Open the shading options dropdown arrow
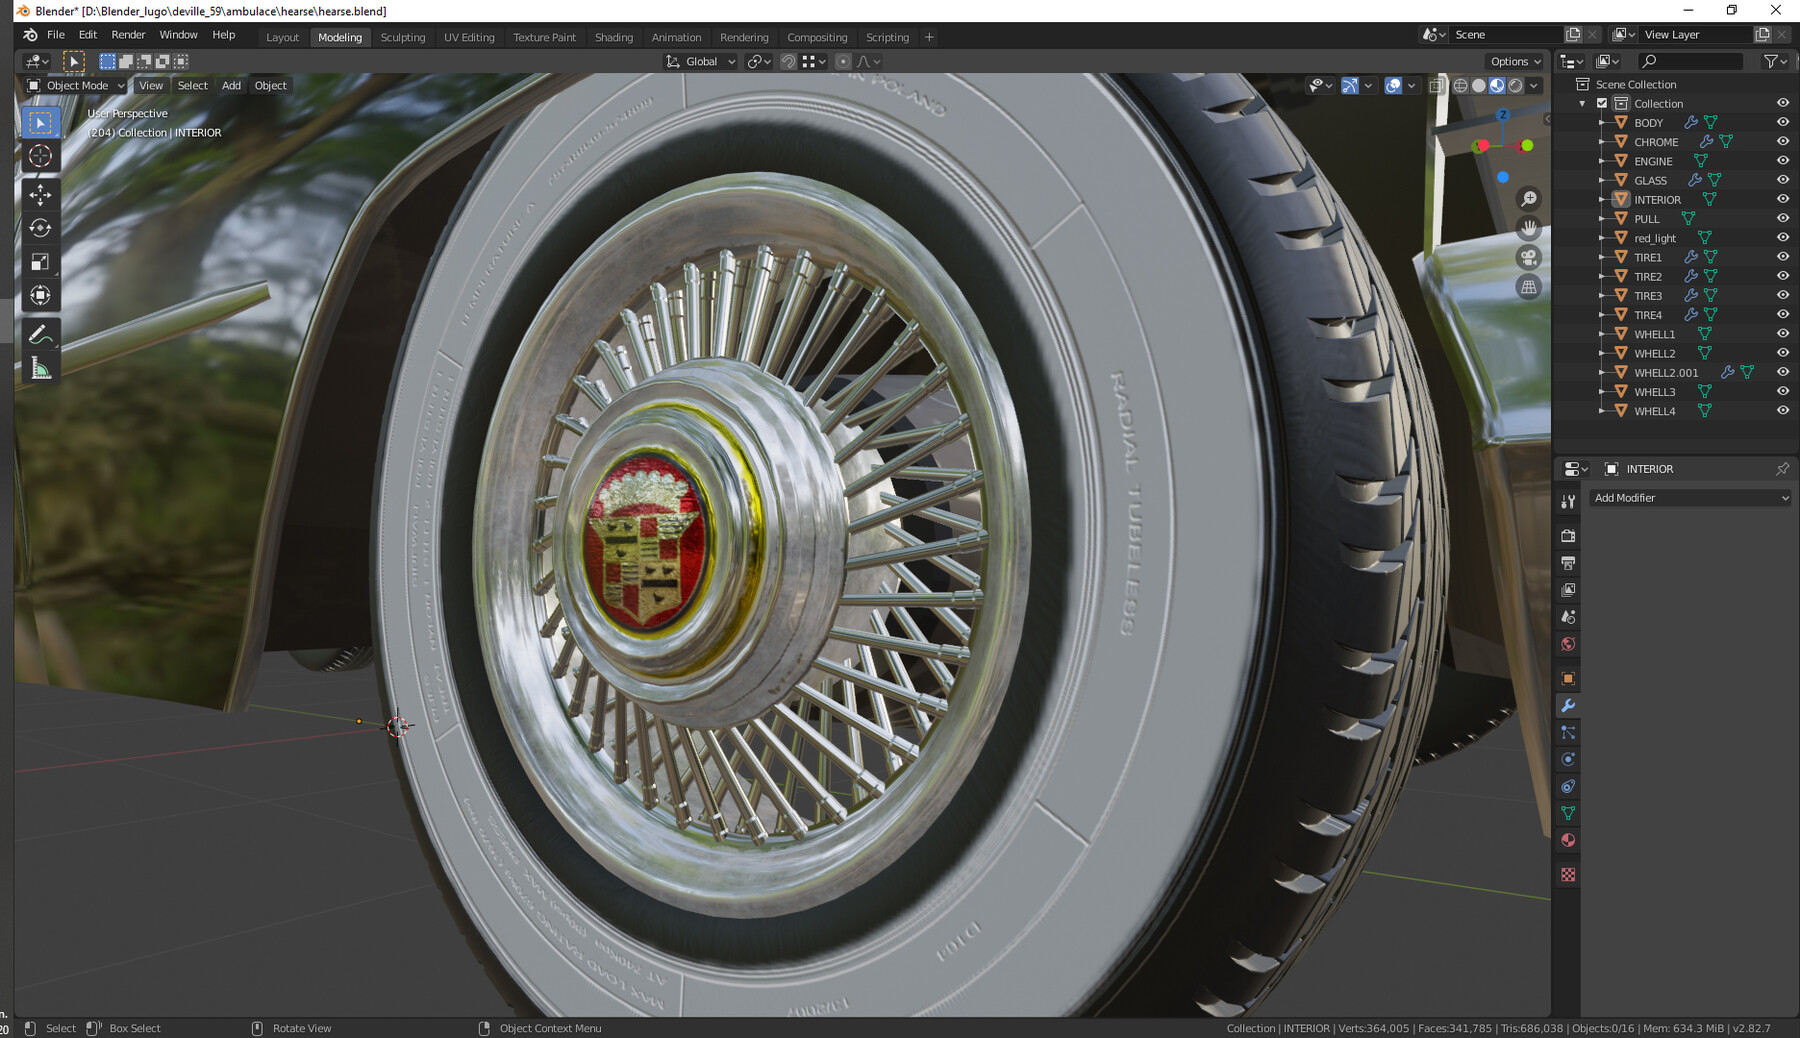 click(x=1534, y=86)
